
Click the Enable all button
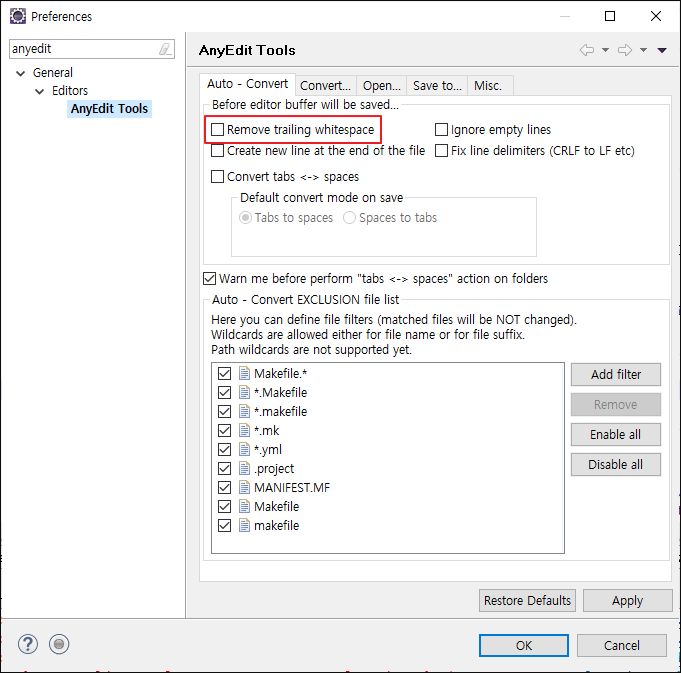point(616,434)
